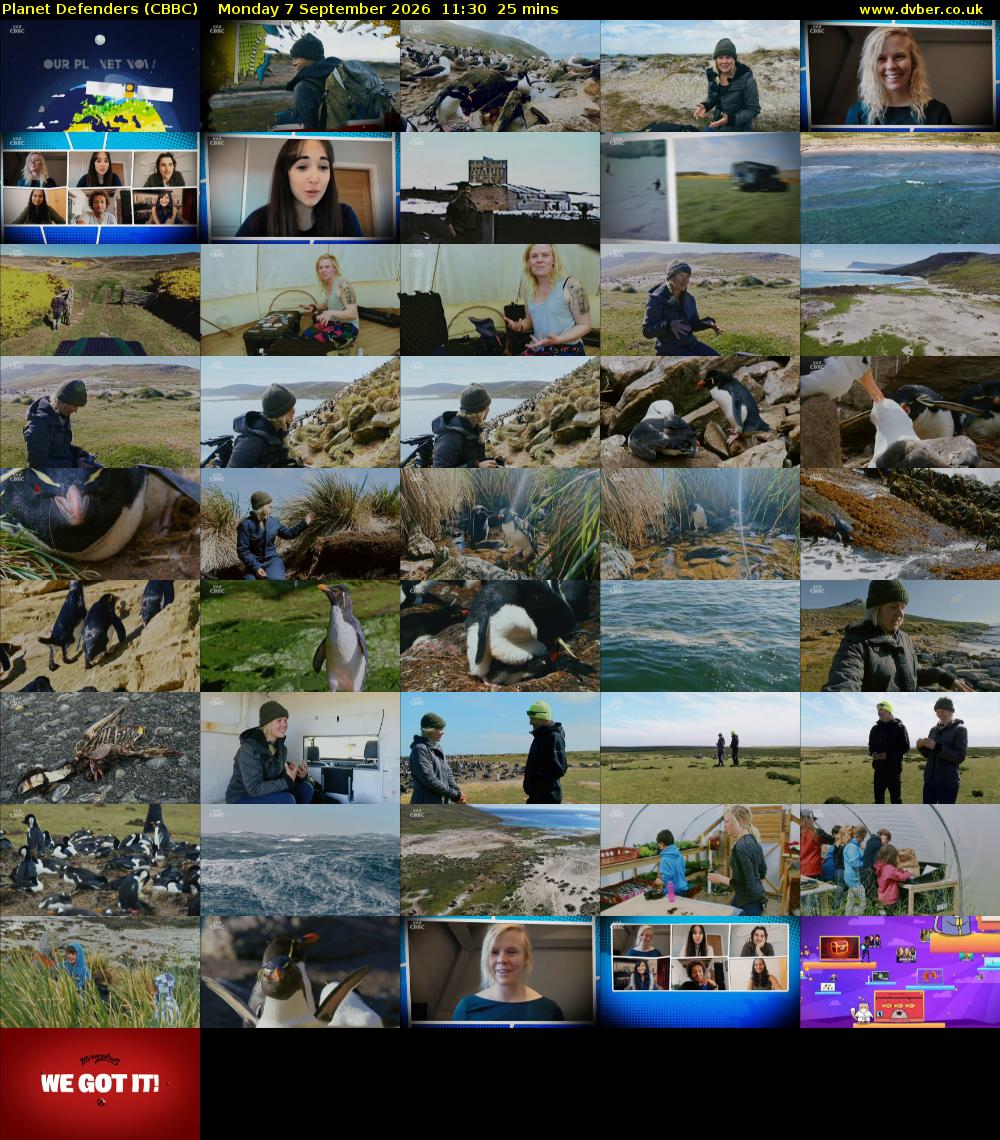Open the children in tall grass frame
Screen dimensions: 1000x1140
(x=100, y=971)
